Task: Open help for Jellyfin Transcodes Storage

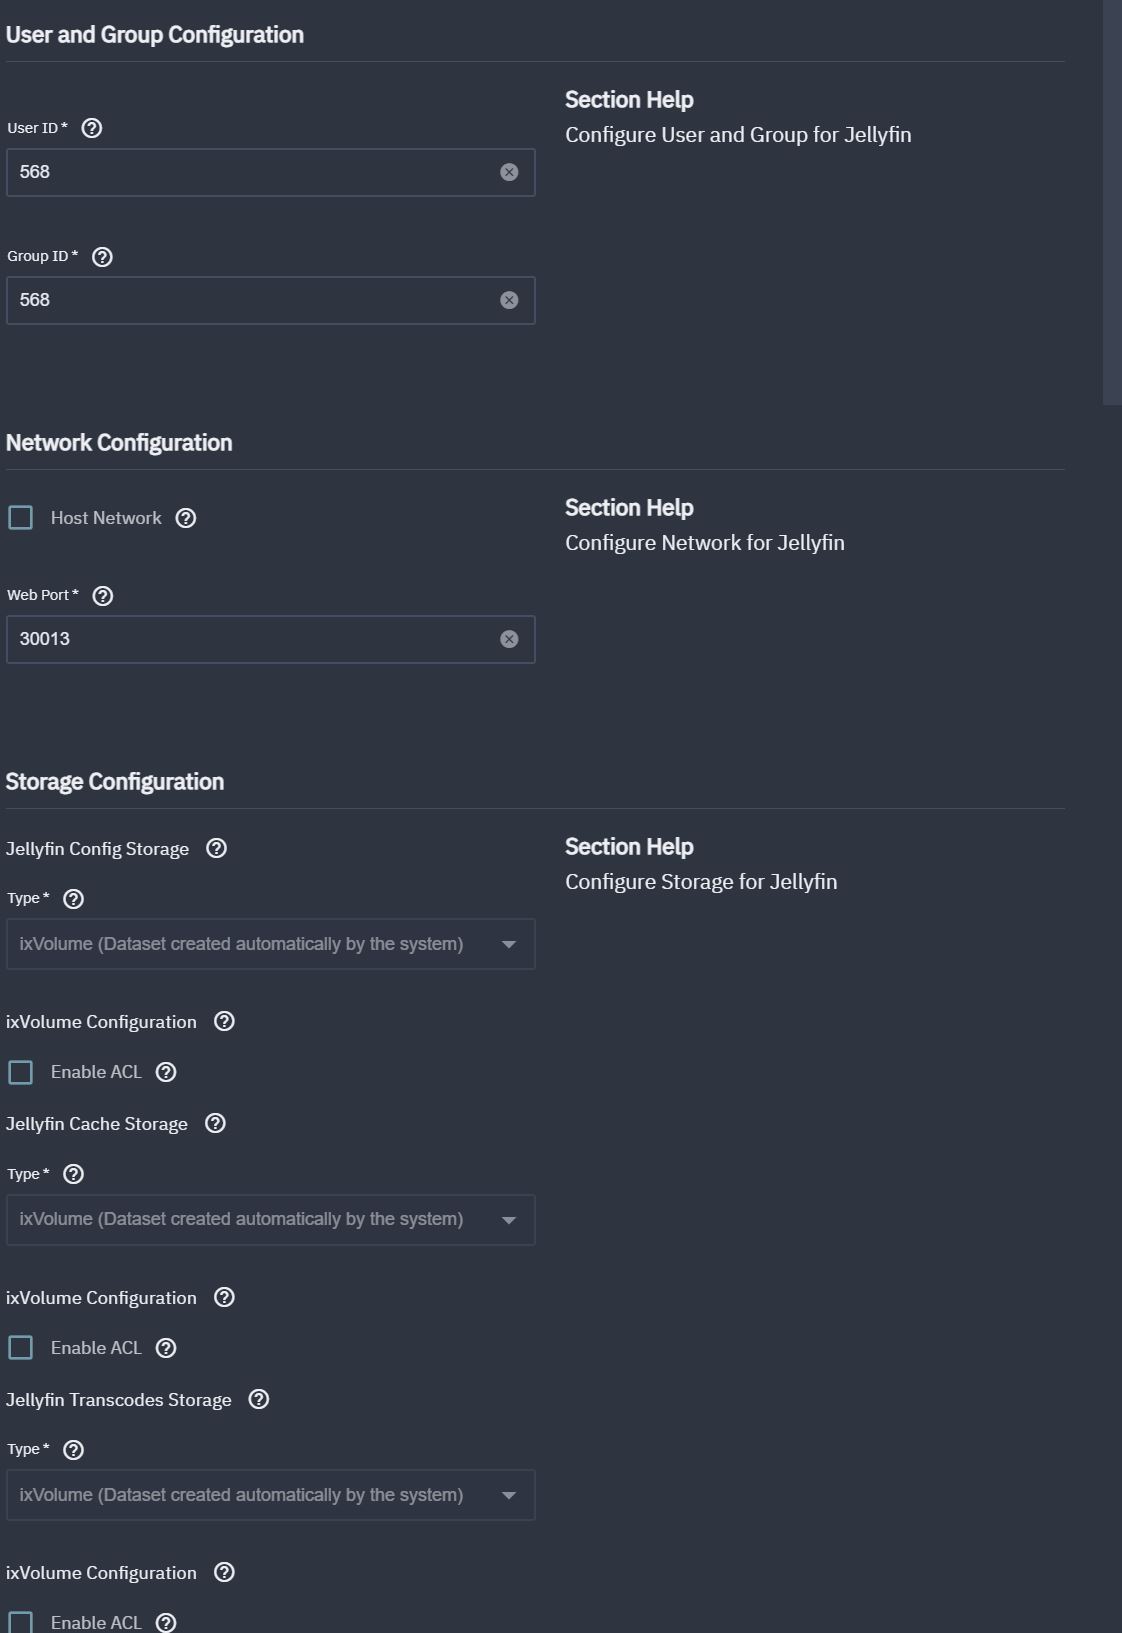Action: [x=259, y=1399]
